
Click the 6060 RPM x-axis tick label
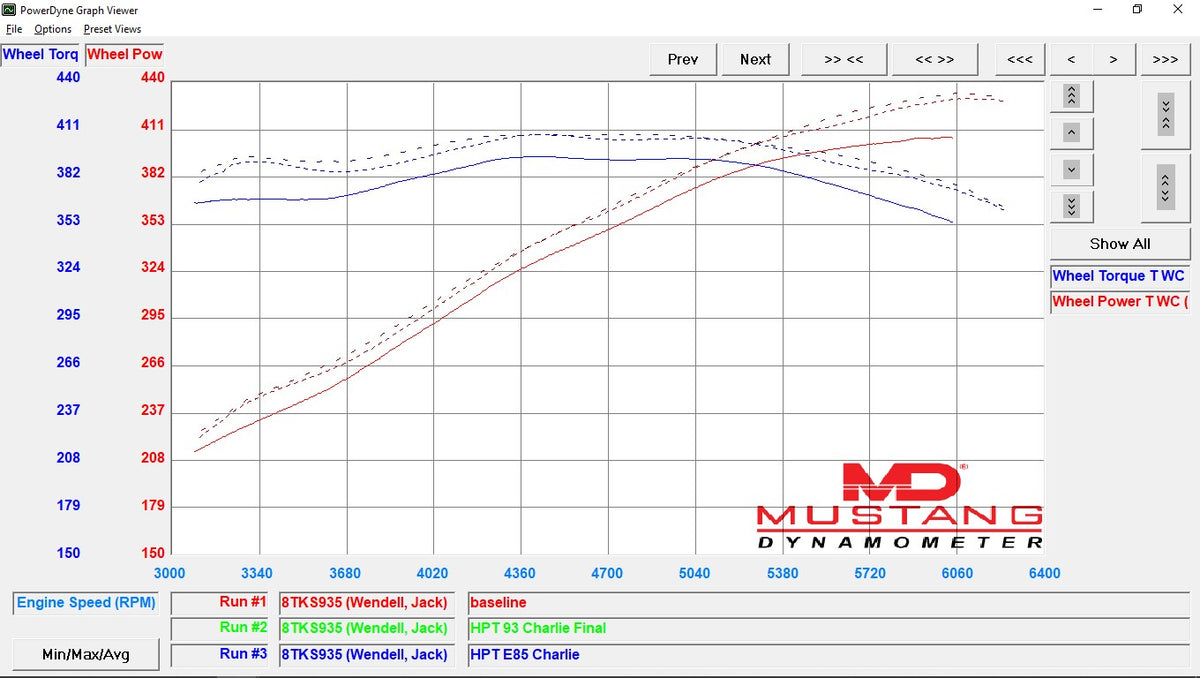pyautogui.click(x=957, y=573)
